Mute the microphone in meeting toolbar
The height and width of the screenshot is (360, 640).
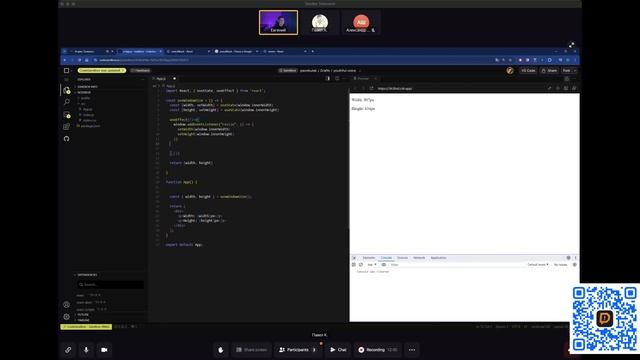coord(86,350)
